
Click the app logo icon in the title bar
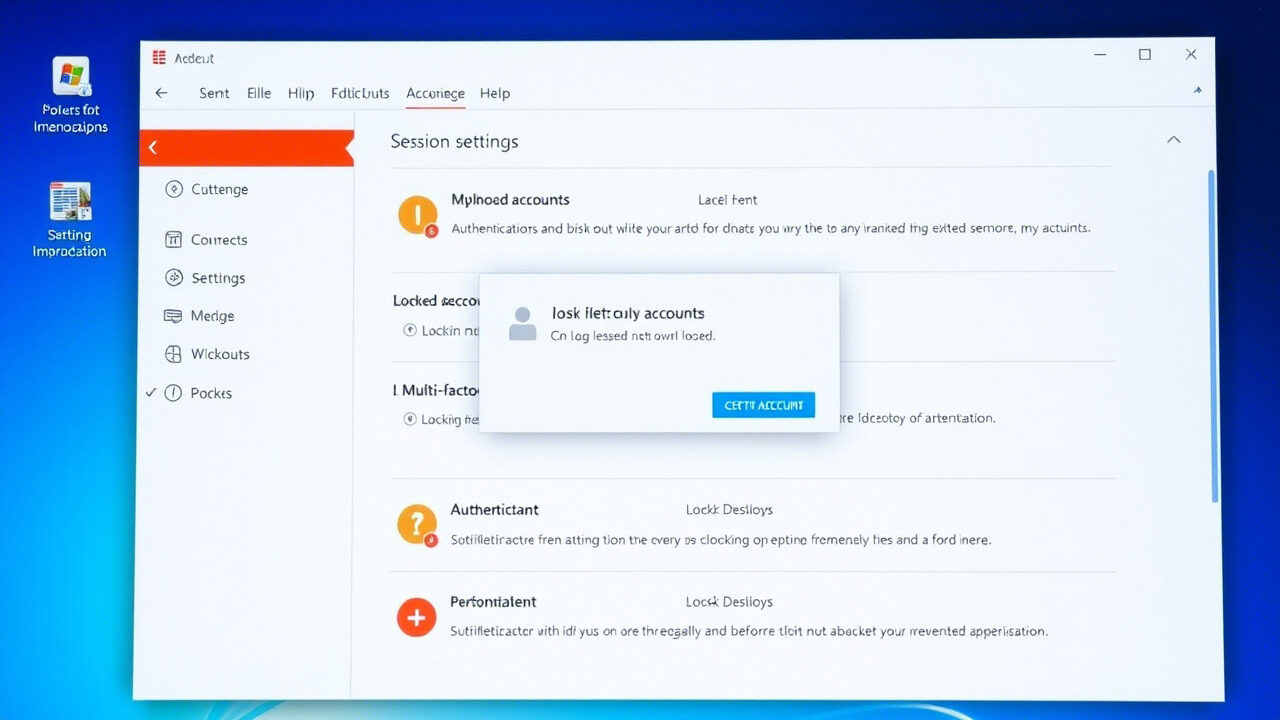[x=160, y=57]
